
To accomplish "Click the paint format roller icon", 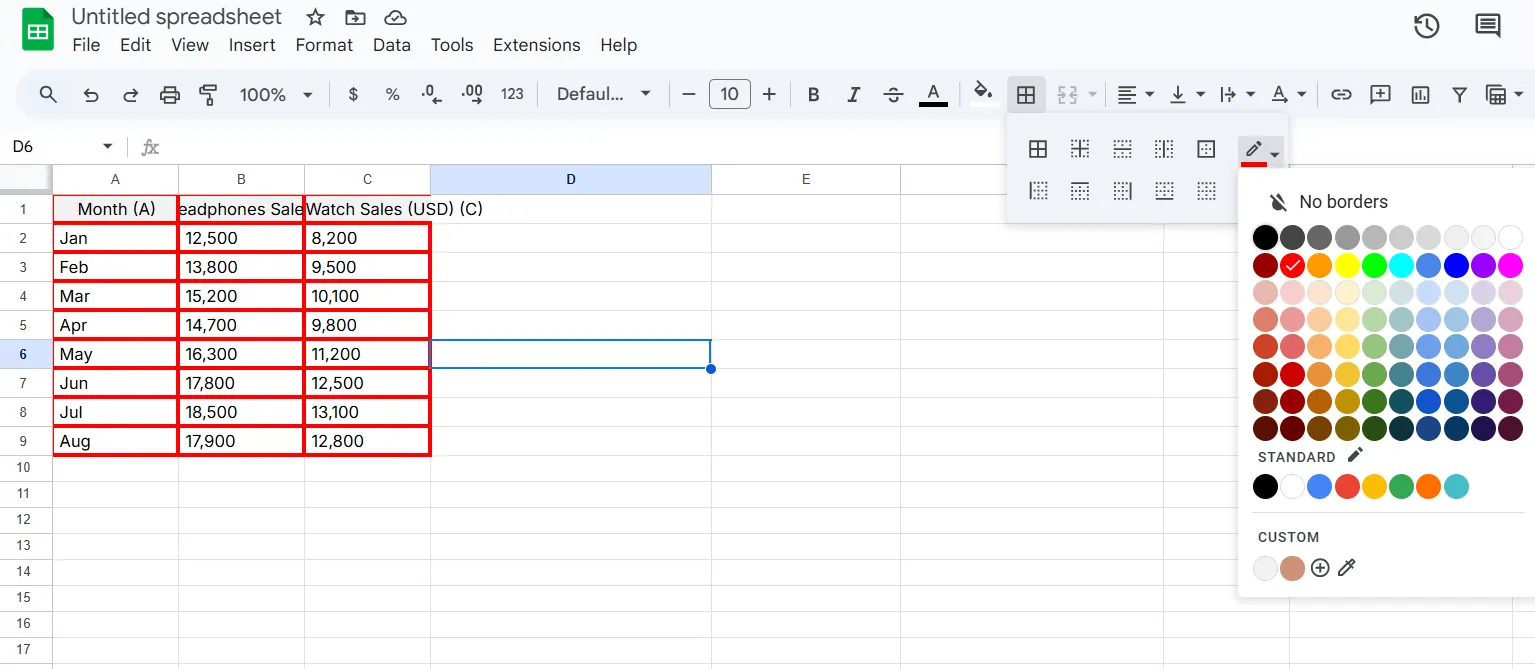I will coord(208,94).
